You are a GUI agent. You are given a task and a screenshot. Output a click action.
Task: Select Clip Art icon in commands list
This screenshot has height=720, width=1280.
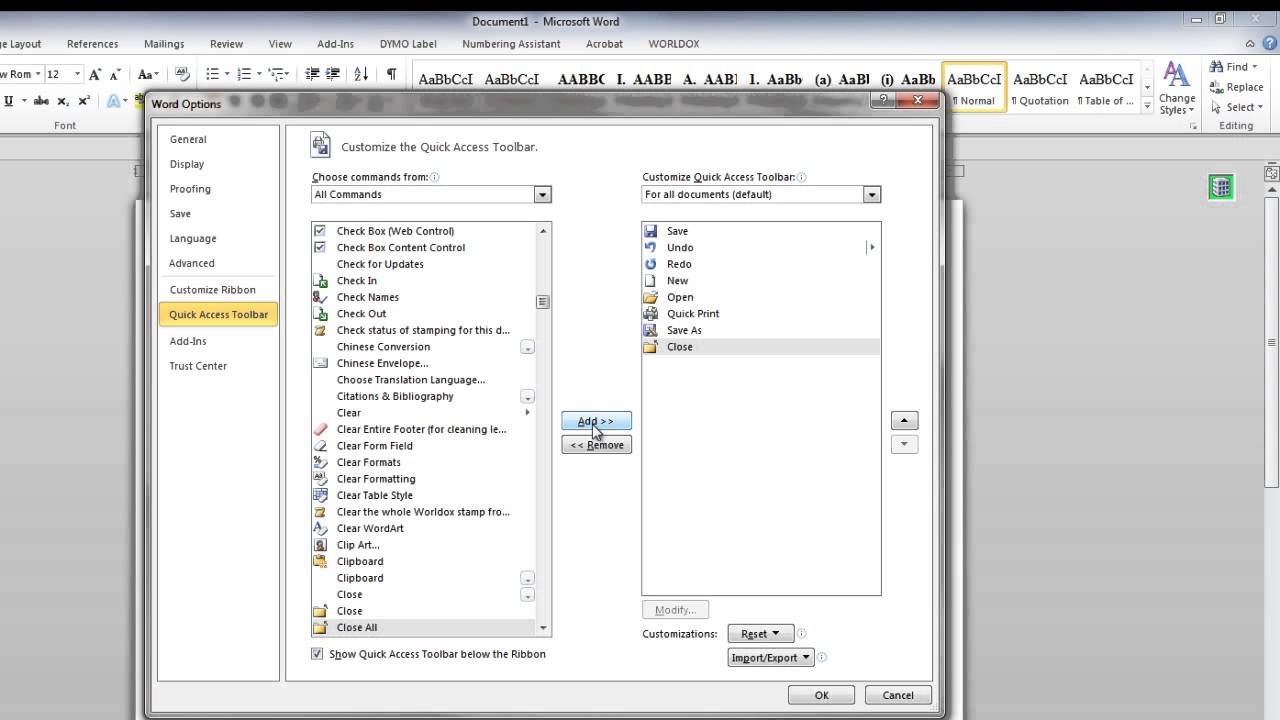tap(320, 545)
